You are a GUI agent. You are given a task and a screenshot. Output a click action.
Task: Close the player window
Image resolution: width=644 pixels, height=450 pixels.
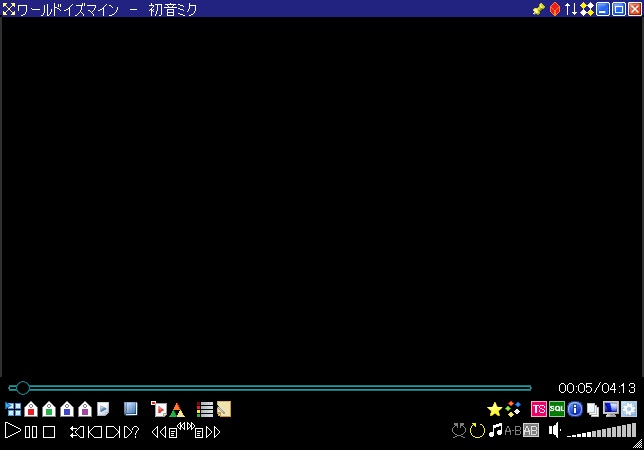[x=635, y=9]
